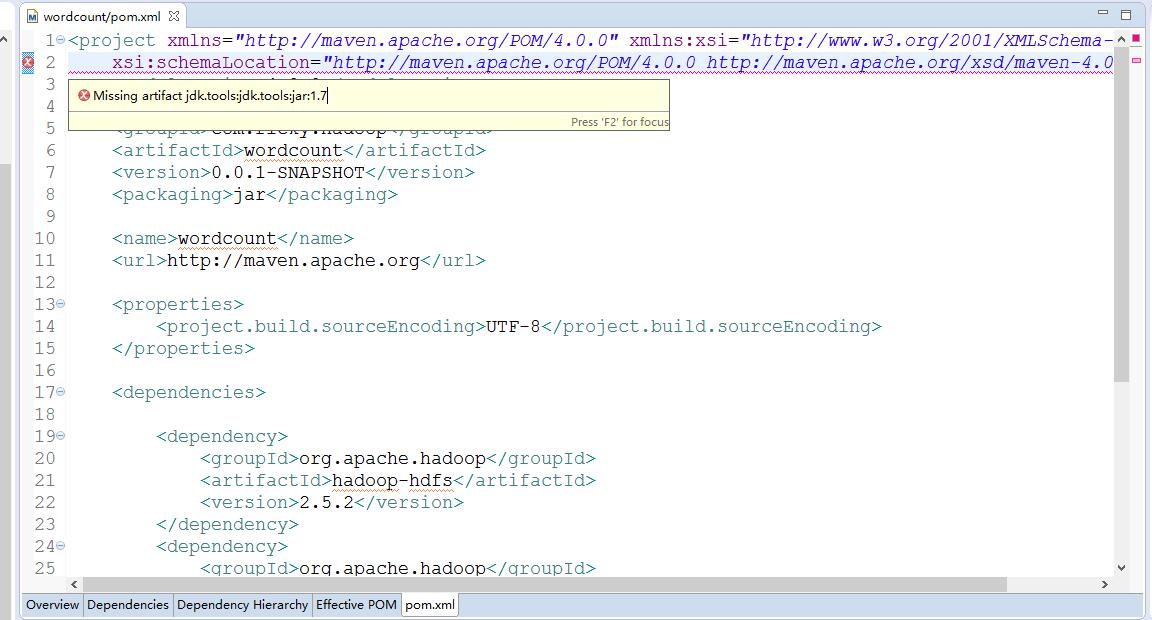Collapse the project element fold on line 1
Image resolution: width=1152 pixels, height=620 pixels.
coord(61,40)
